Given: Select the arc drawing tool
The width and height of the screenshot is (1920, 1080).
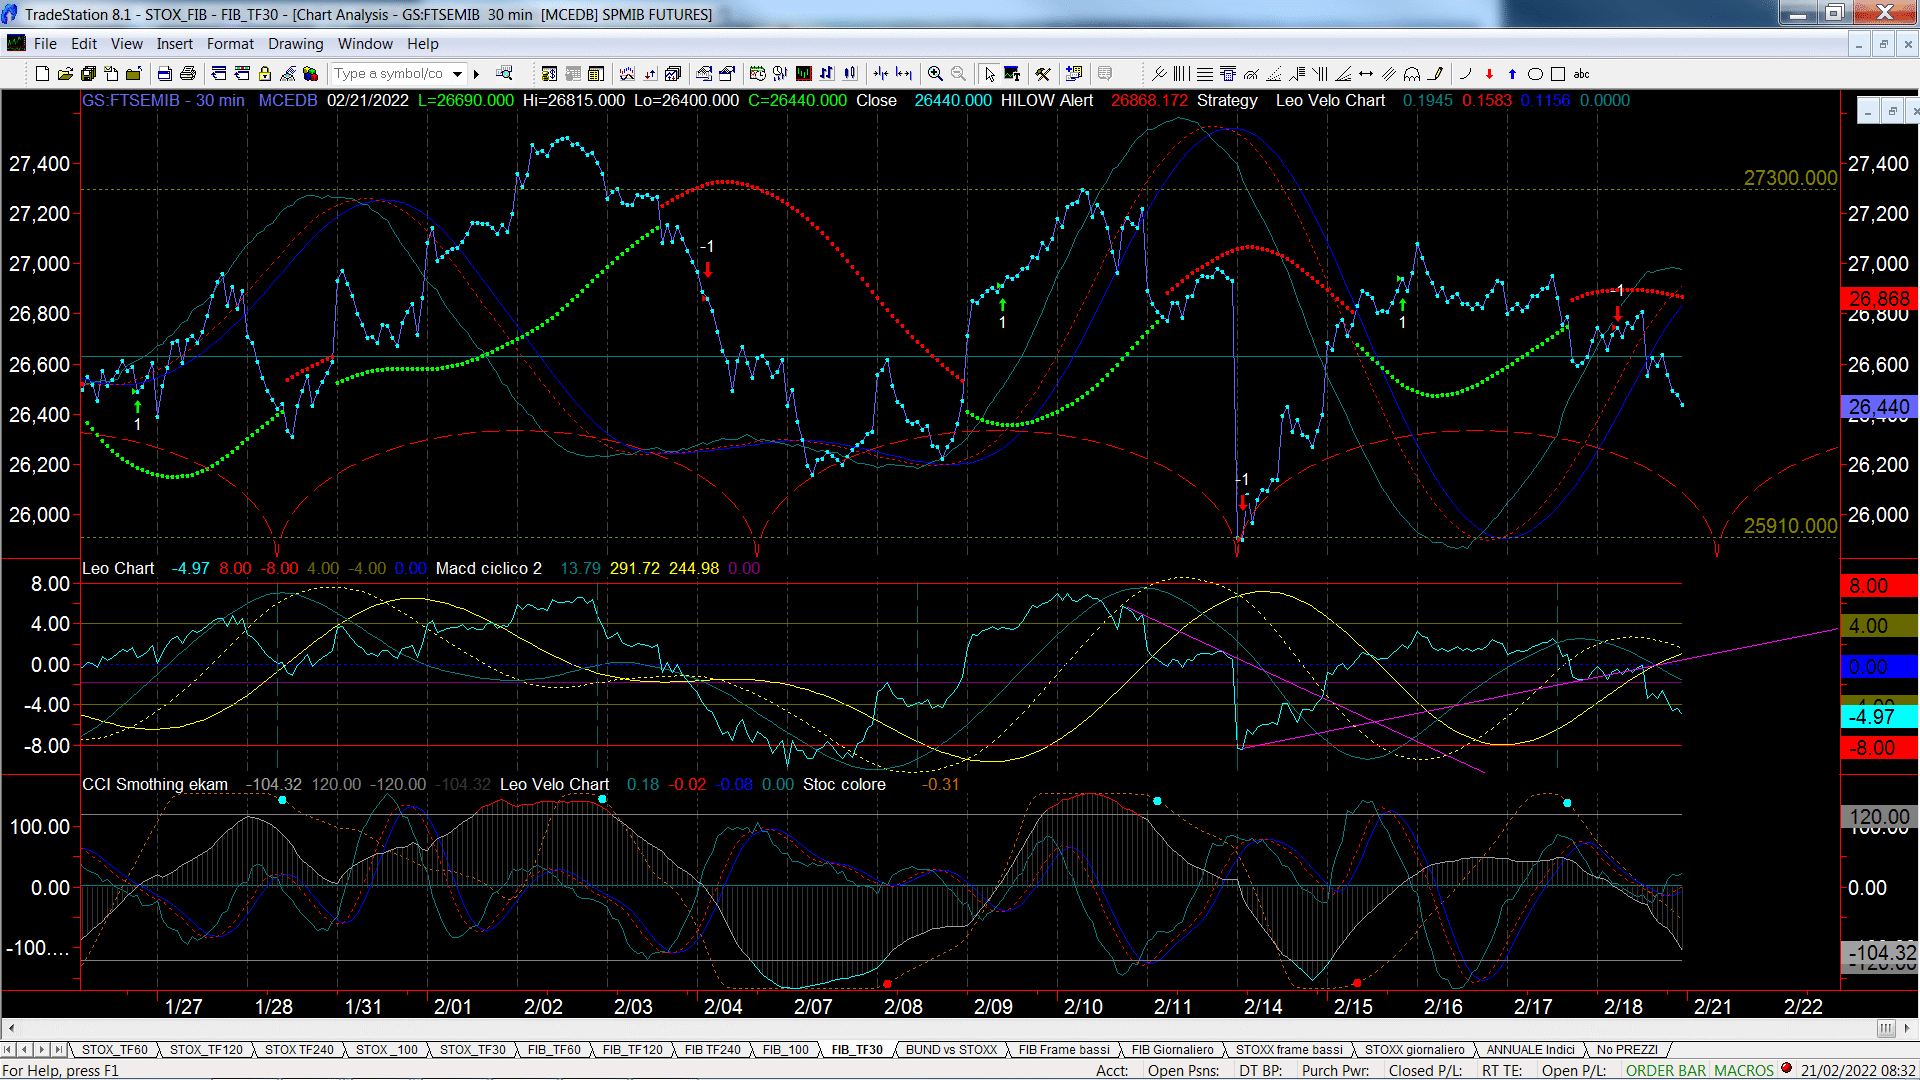Looking at the screenshot, I should (1466, 74).
